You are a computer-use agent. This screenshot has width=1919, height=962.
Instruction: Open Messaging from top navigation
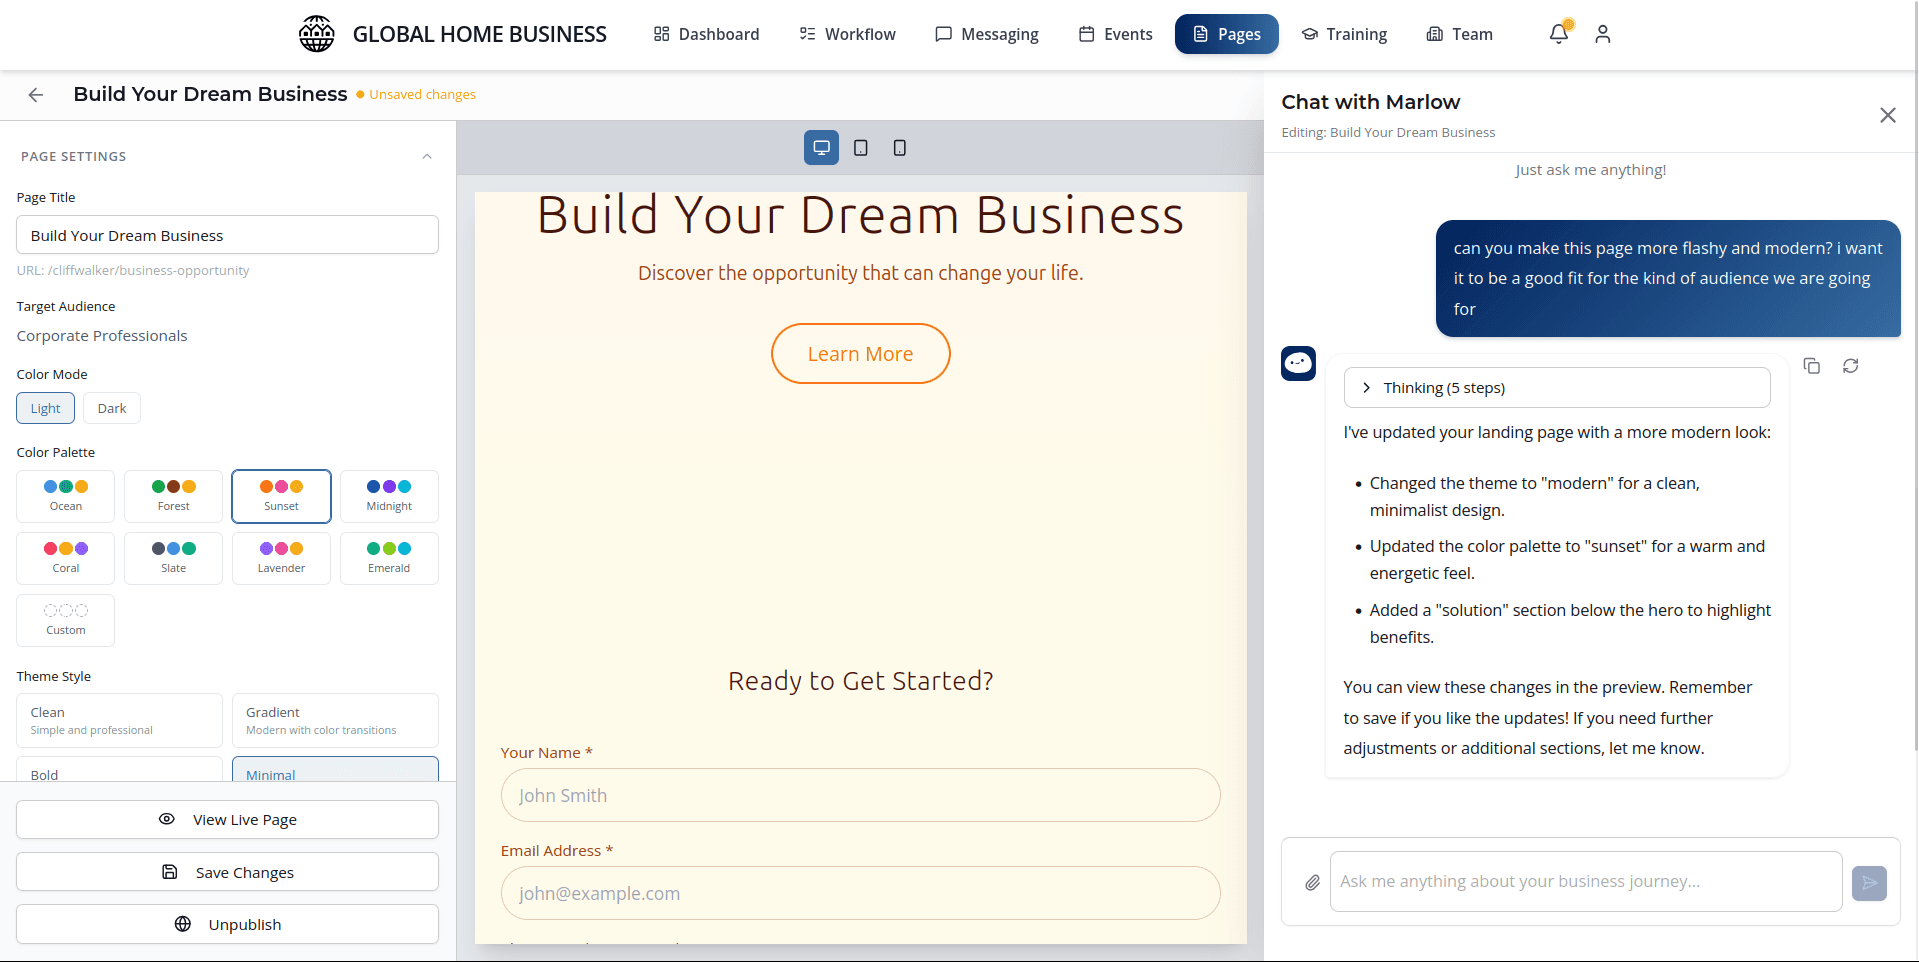[x=986, y=34]
